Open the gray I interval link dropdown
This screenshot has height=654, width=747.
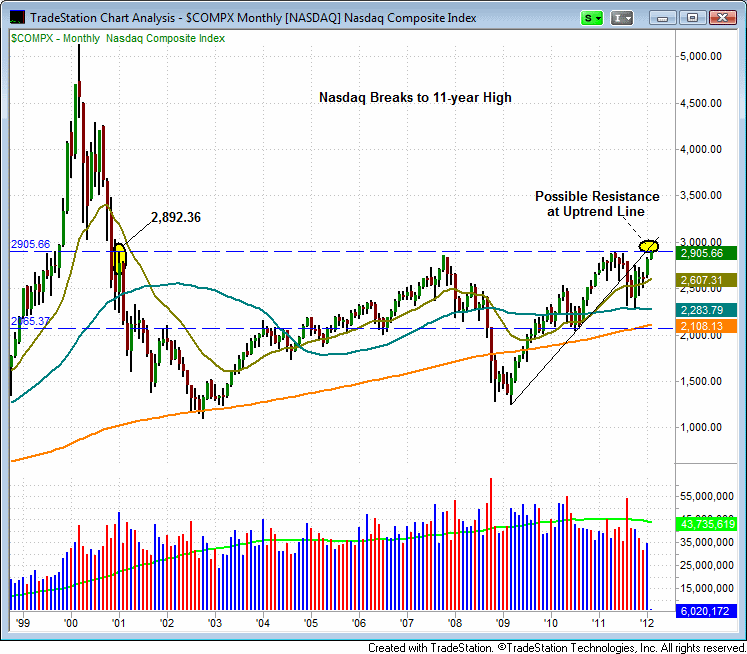622,18
